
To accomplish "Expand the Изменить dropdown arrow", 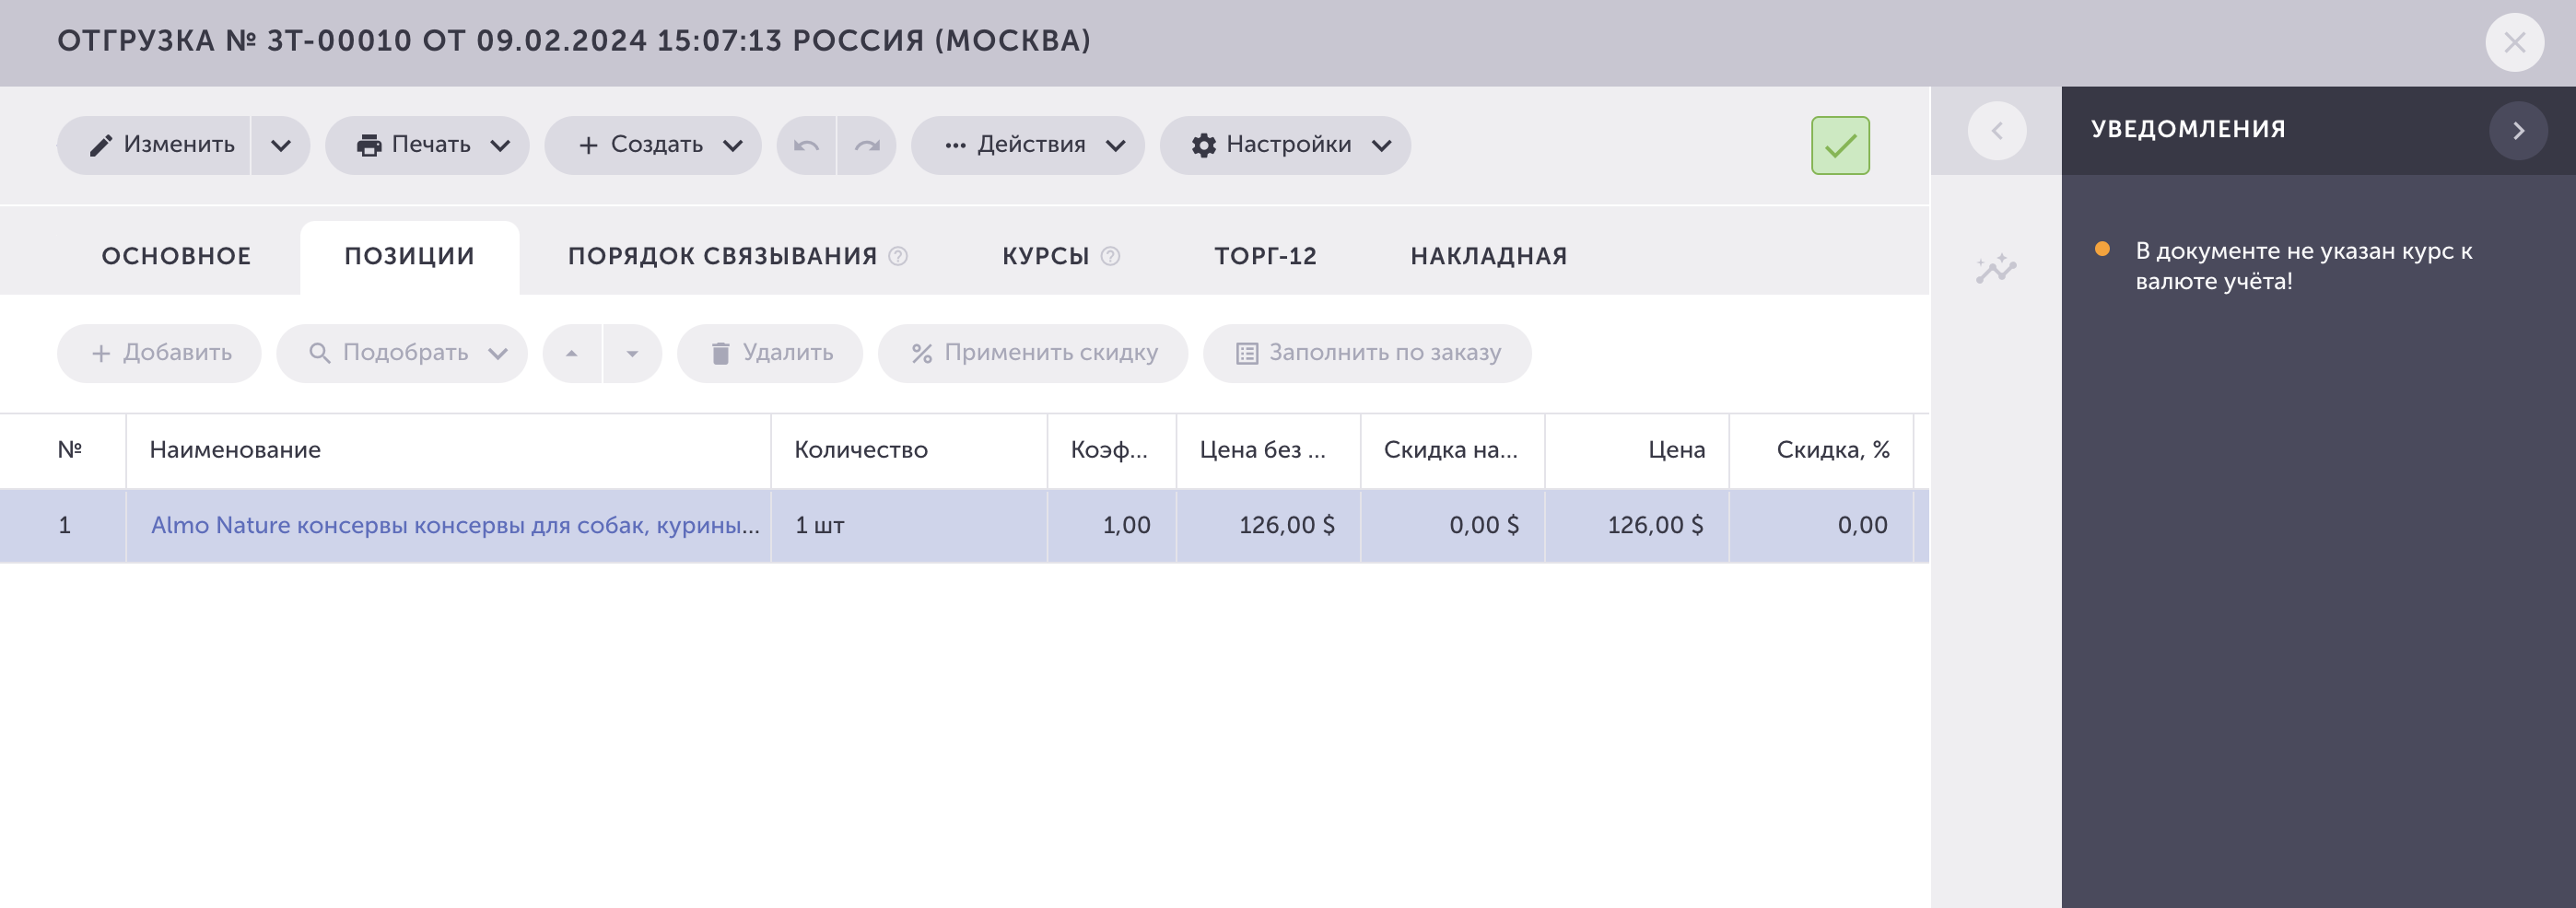I will [x=281, y=145].
